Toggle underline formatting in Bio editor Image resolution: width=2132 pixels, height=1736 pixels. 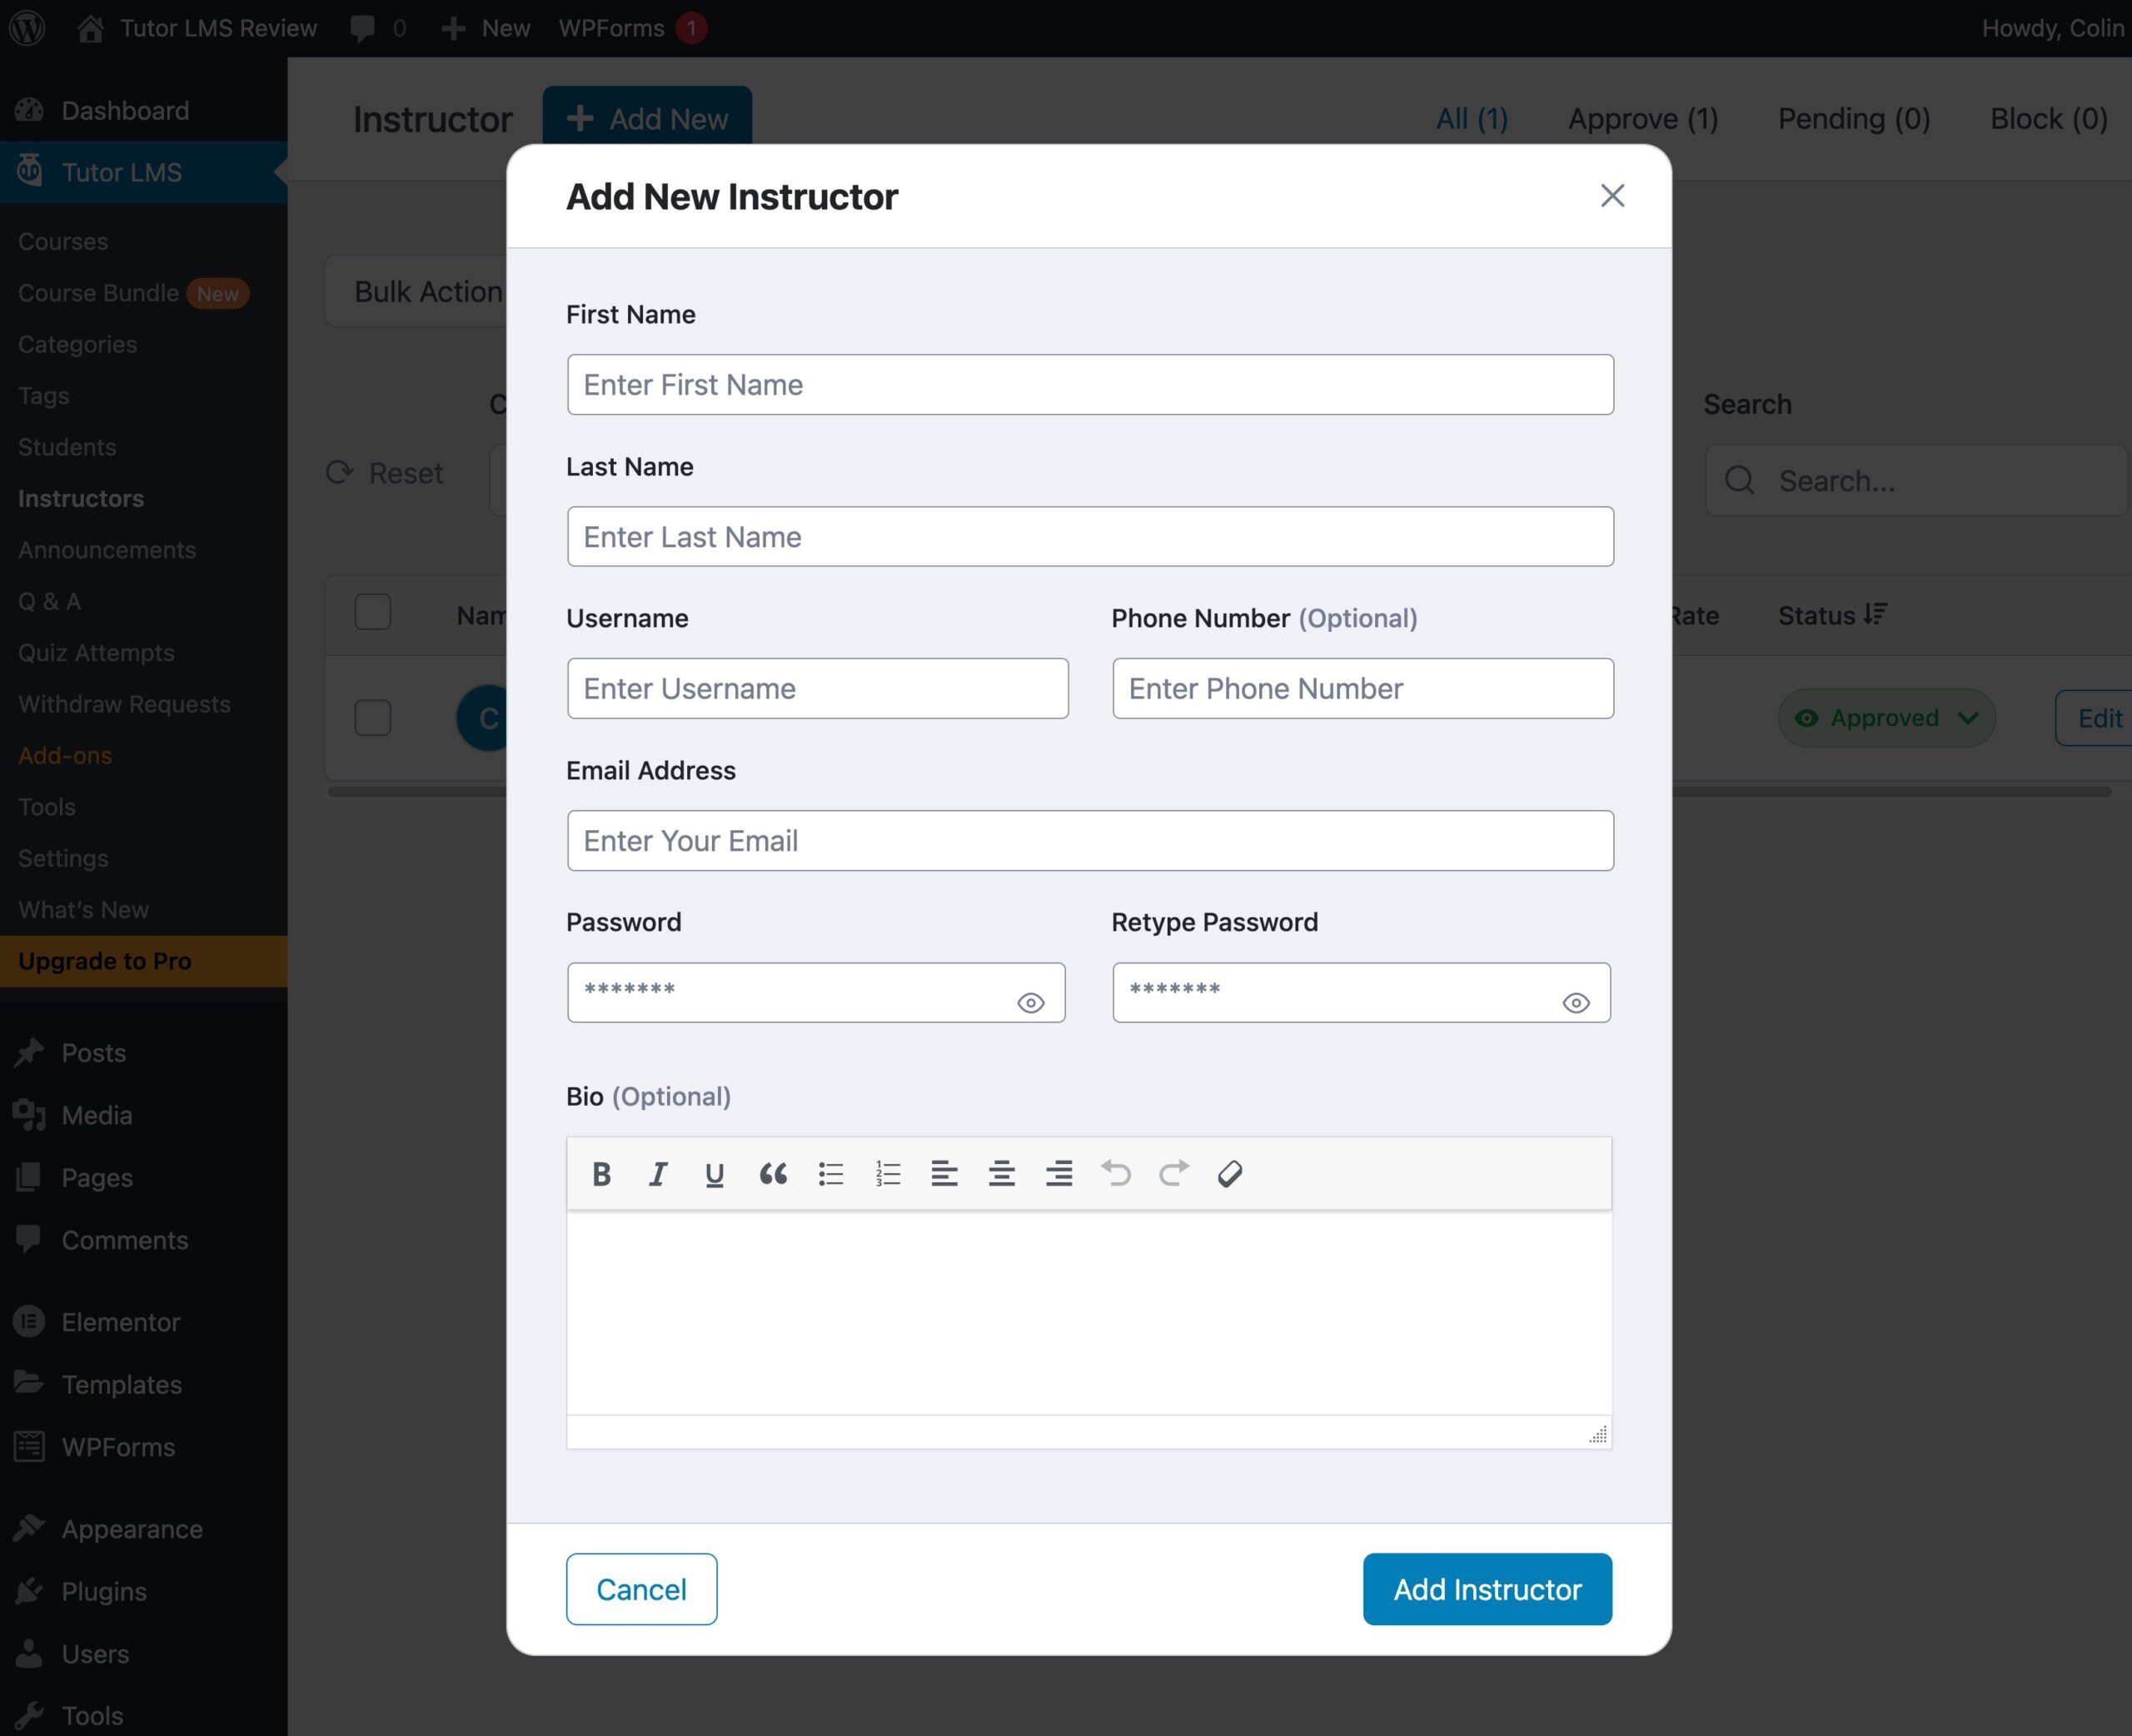(x=714, y=1174)
